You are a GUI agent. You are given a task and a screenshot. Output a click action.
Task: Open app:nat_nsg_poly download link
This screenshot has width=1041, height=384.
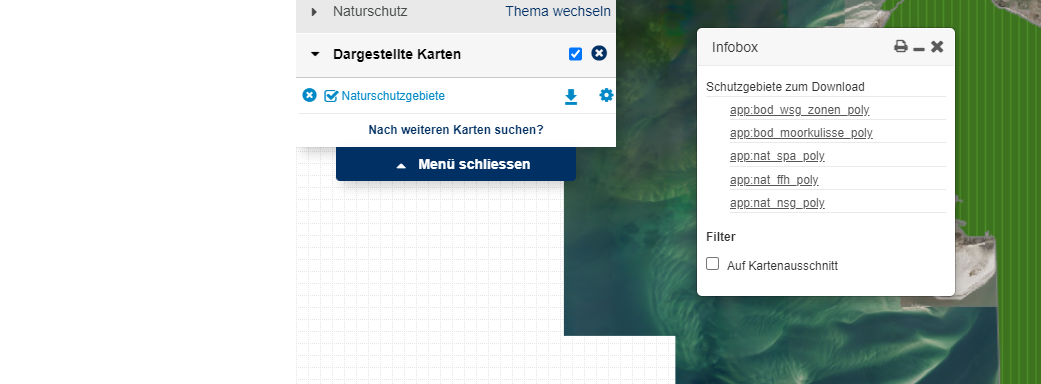pos(777,203)
